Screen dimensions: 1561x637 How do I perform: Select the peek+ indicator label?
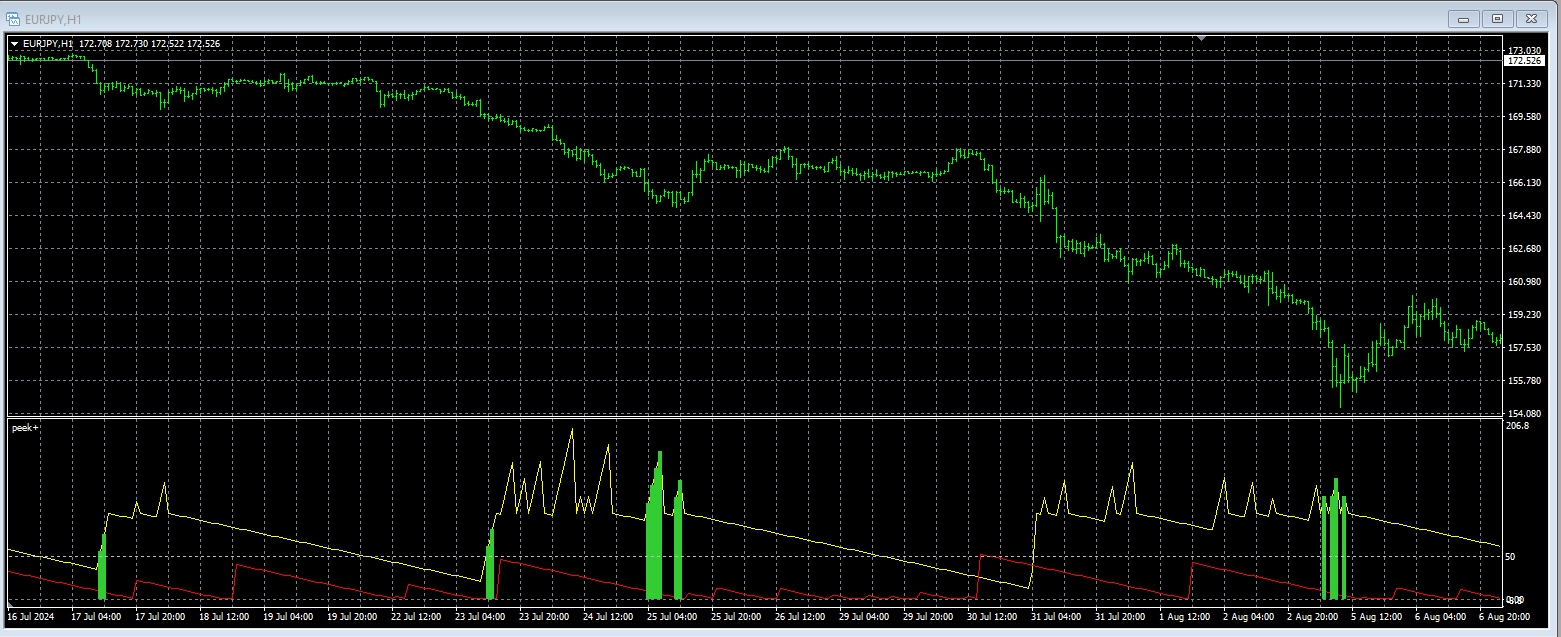(x=25, y=427)
